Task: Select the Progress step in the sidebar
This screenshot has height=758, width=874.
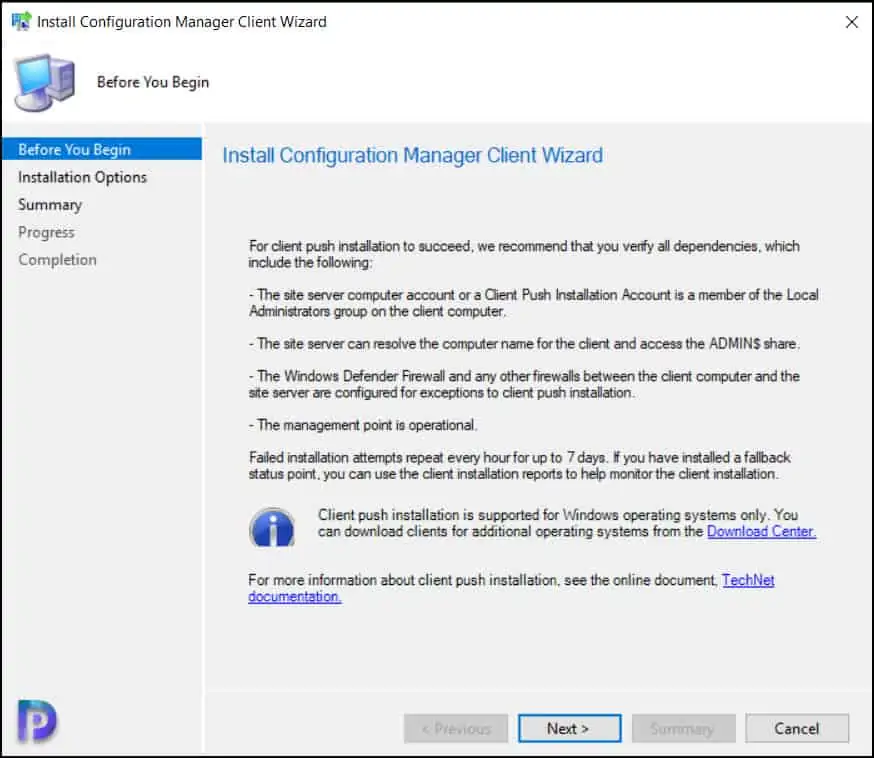Action: (x=46, y=232)
